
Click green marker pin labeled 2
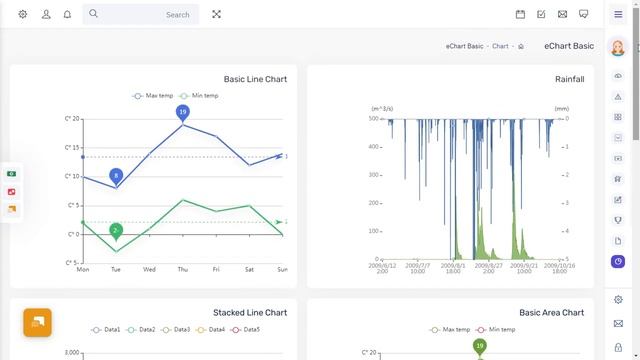pyautogui.click(x=116, y=231)
